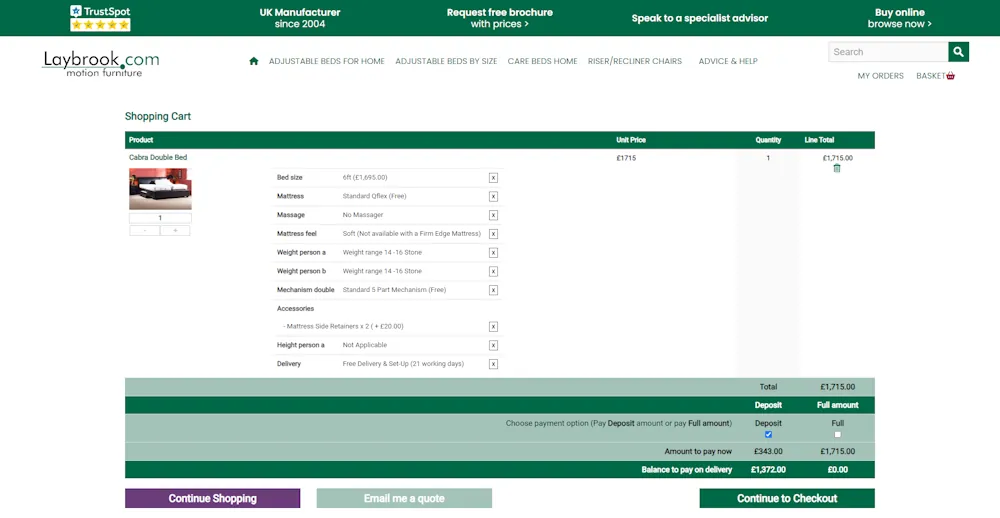Click the Search input field
The image size is (1000, 518).
(888, 52)
